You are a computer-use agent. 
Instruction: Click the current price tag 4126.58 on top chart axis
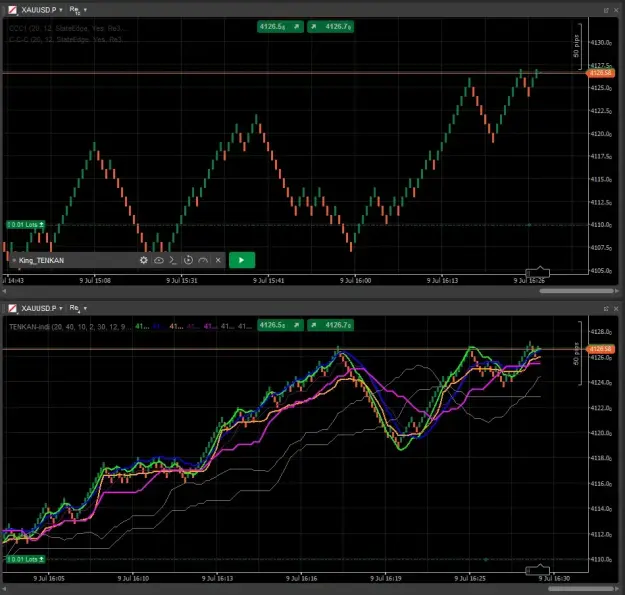click(x=600, y=73)
